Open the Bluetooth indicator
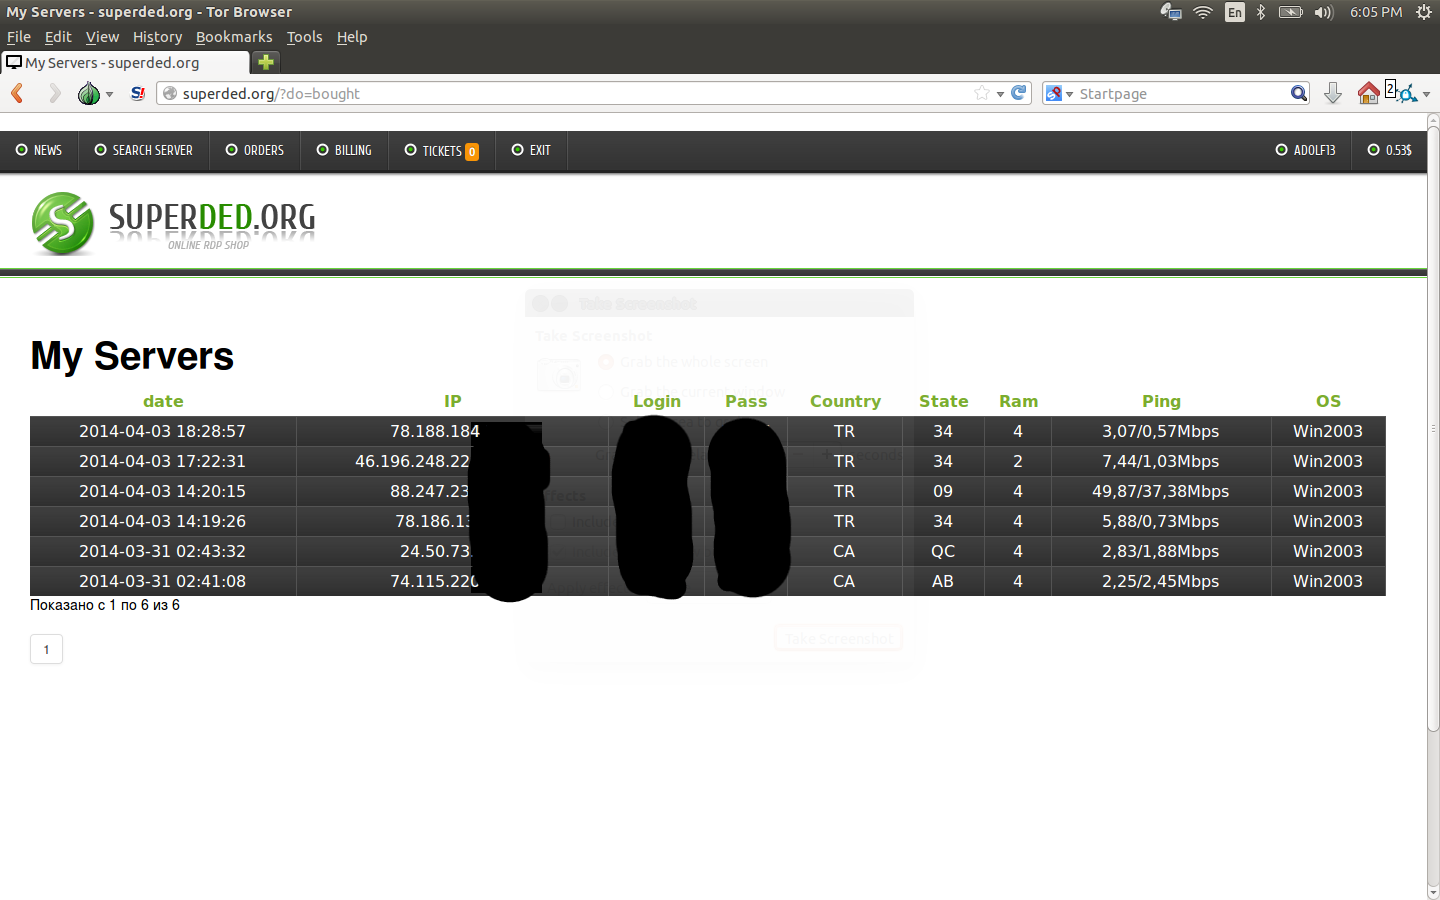The height and width of the screenshot is (900, 1440). [x=1261, y=12]
